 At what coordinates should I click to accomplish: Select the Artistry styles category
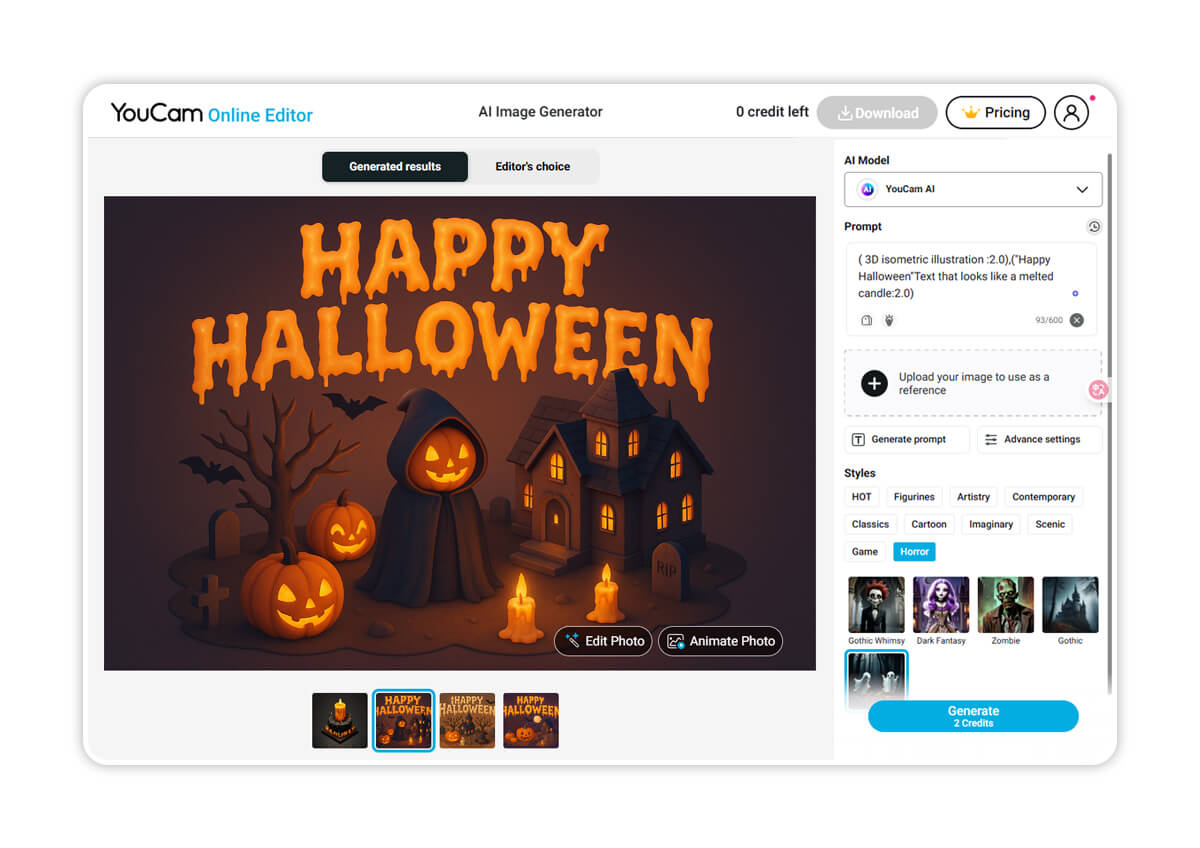(973, 497)
